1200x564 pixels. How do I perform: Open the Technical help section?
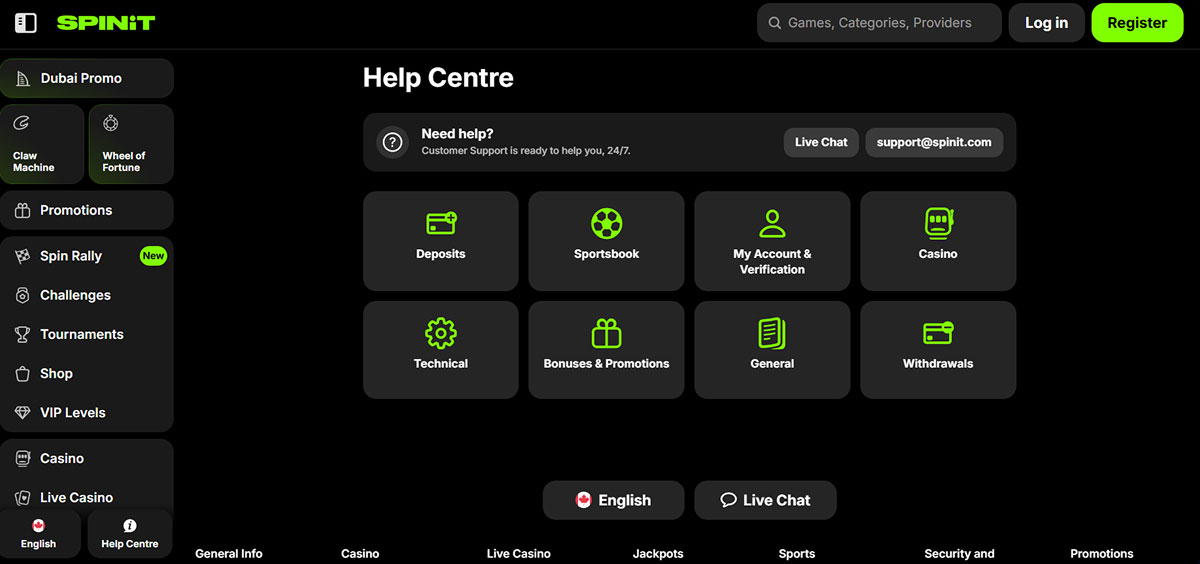(440, 350)
